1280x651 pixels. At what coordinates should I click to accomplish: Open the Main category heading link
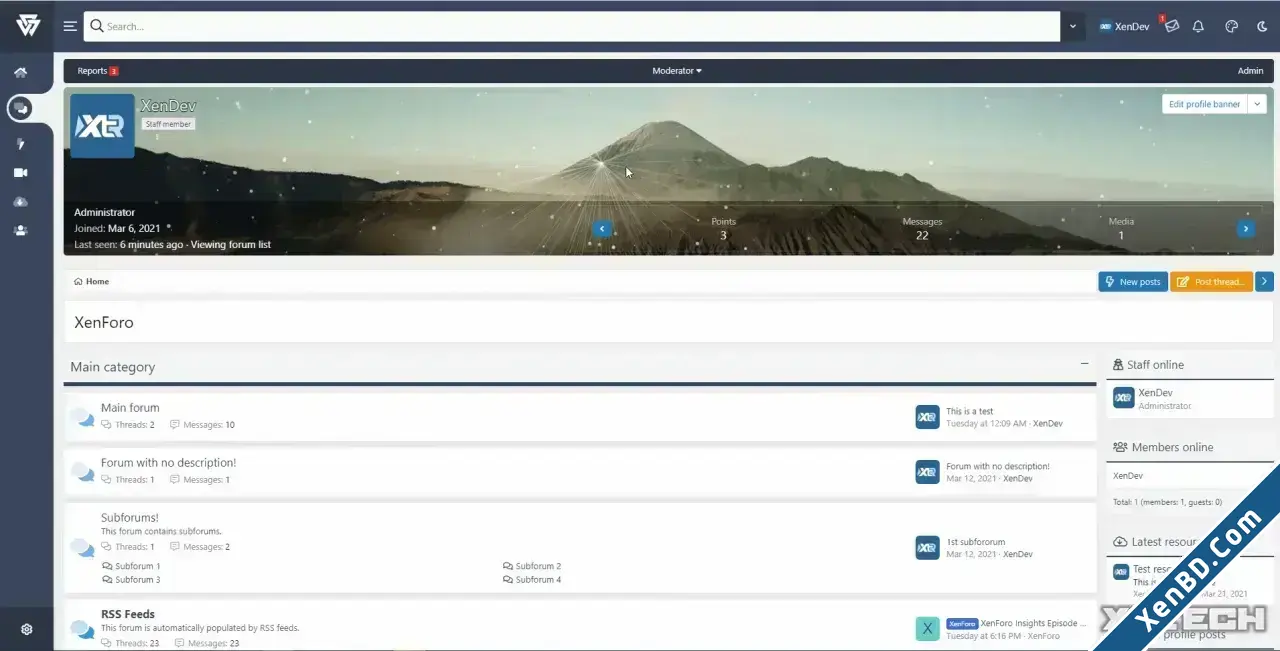113,367
